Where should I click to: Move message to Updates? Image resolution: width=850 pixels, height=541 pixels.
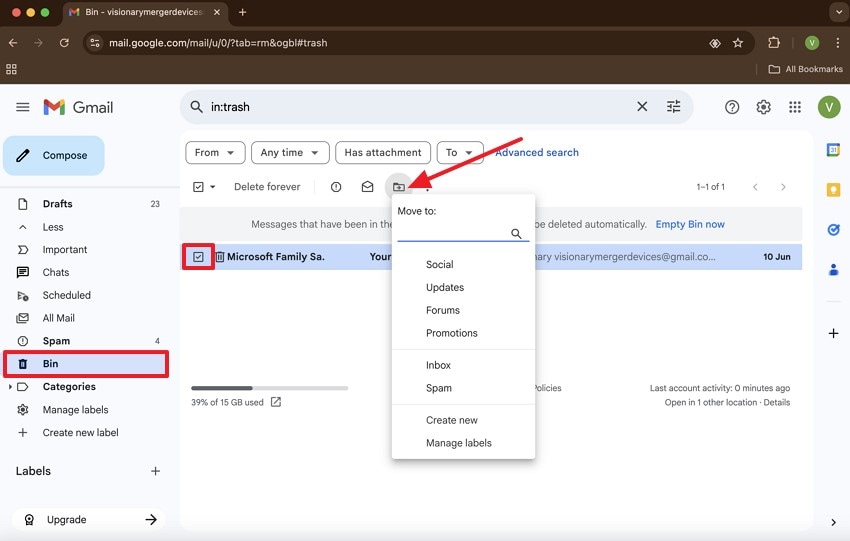click(x=445, y=287)
